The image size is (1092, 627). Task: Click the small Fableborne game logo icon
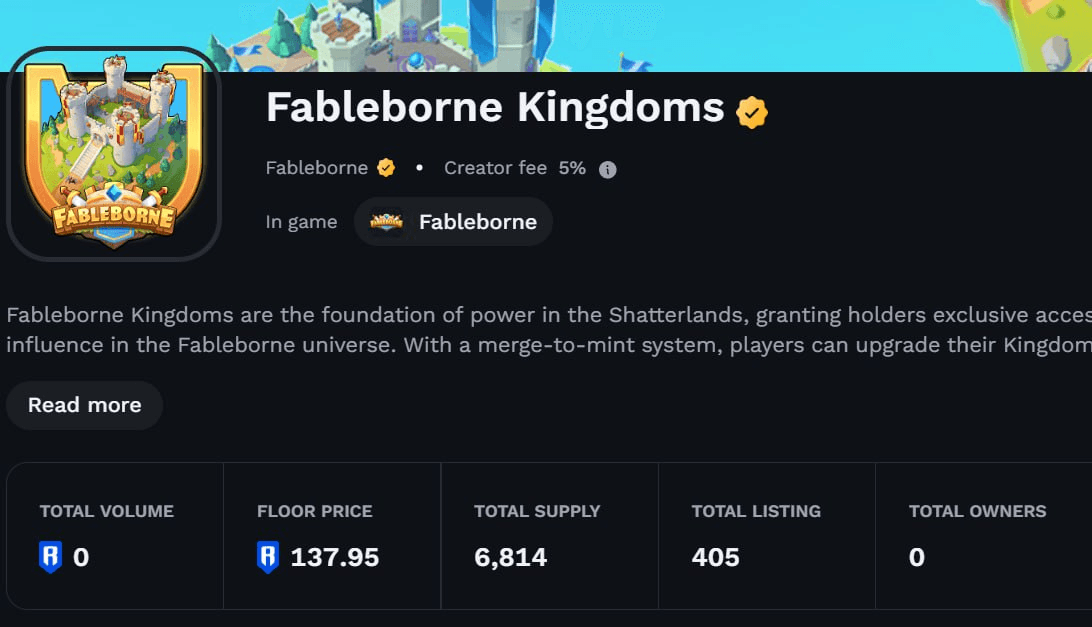(x=387, y=222)
